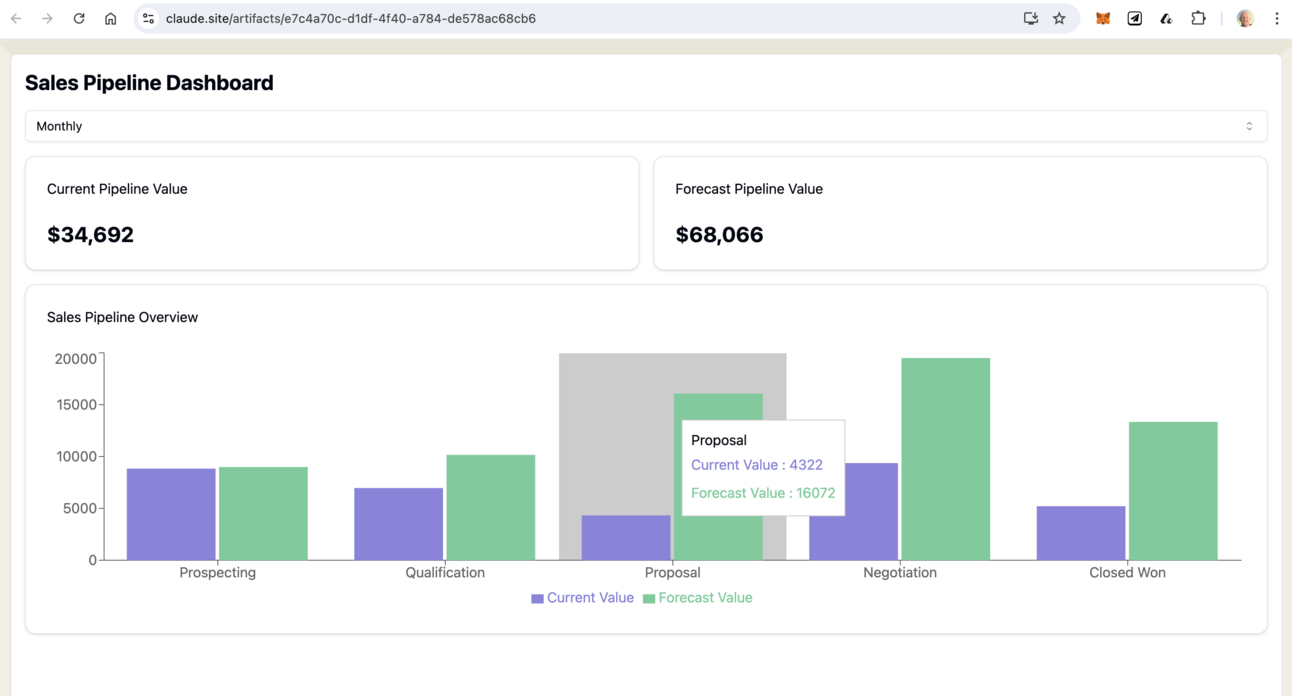This screenshot has height=696, width=1292.
Task: Open Chrome's three-dot menu
Action: click(x=1277, y=18)
